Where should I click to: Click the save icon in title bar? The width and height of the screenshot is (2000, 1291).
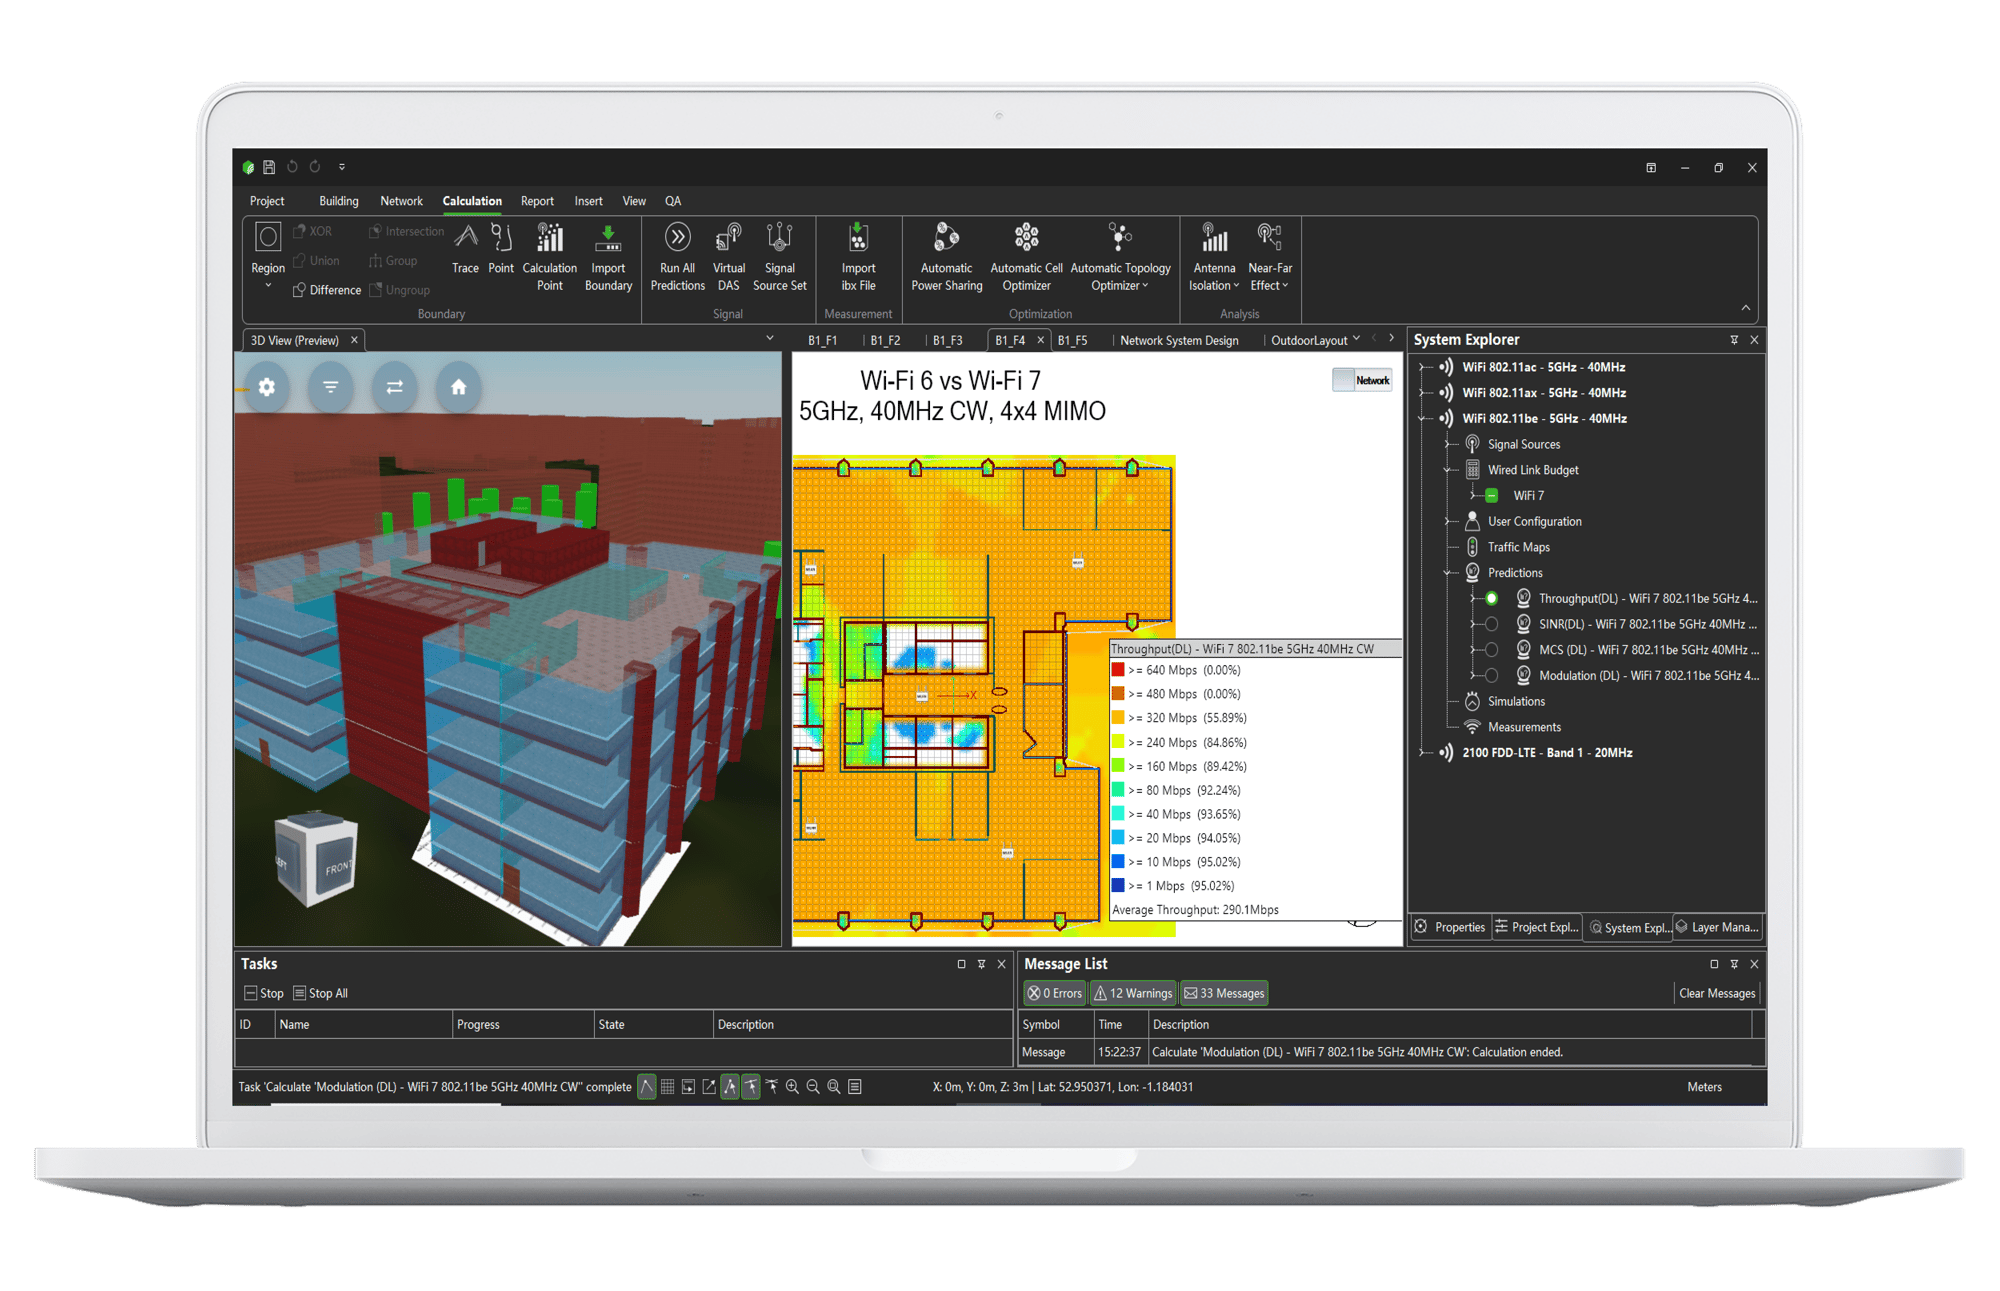269,167
